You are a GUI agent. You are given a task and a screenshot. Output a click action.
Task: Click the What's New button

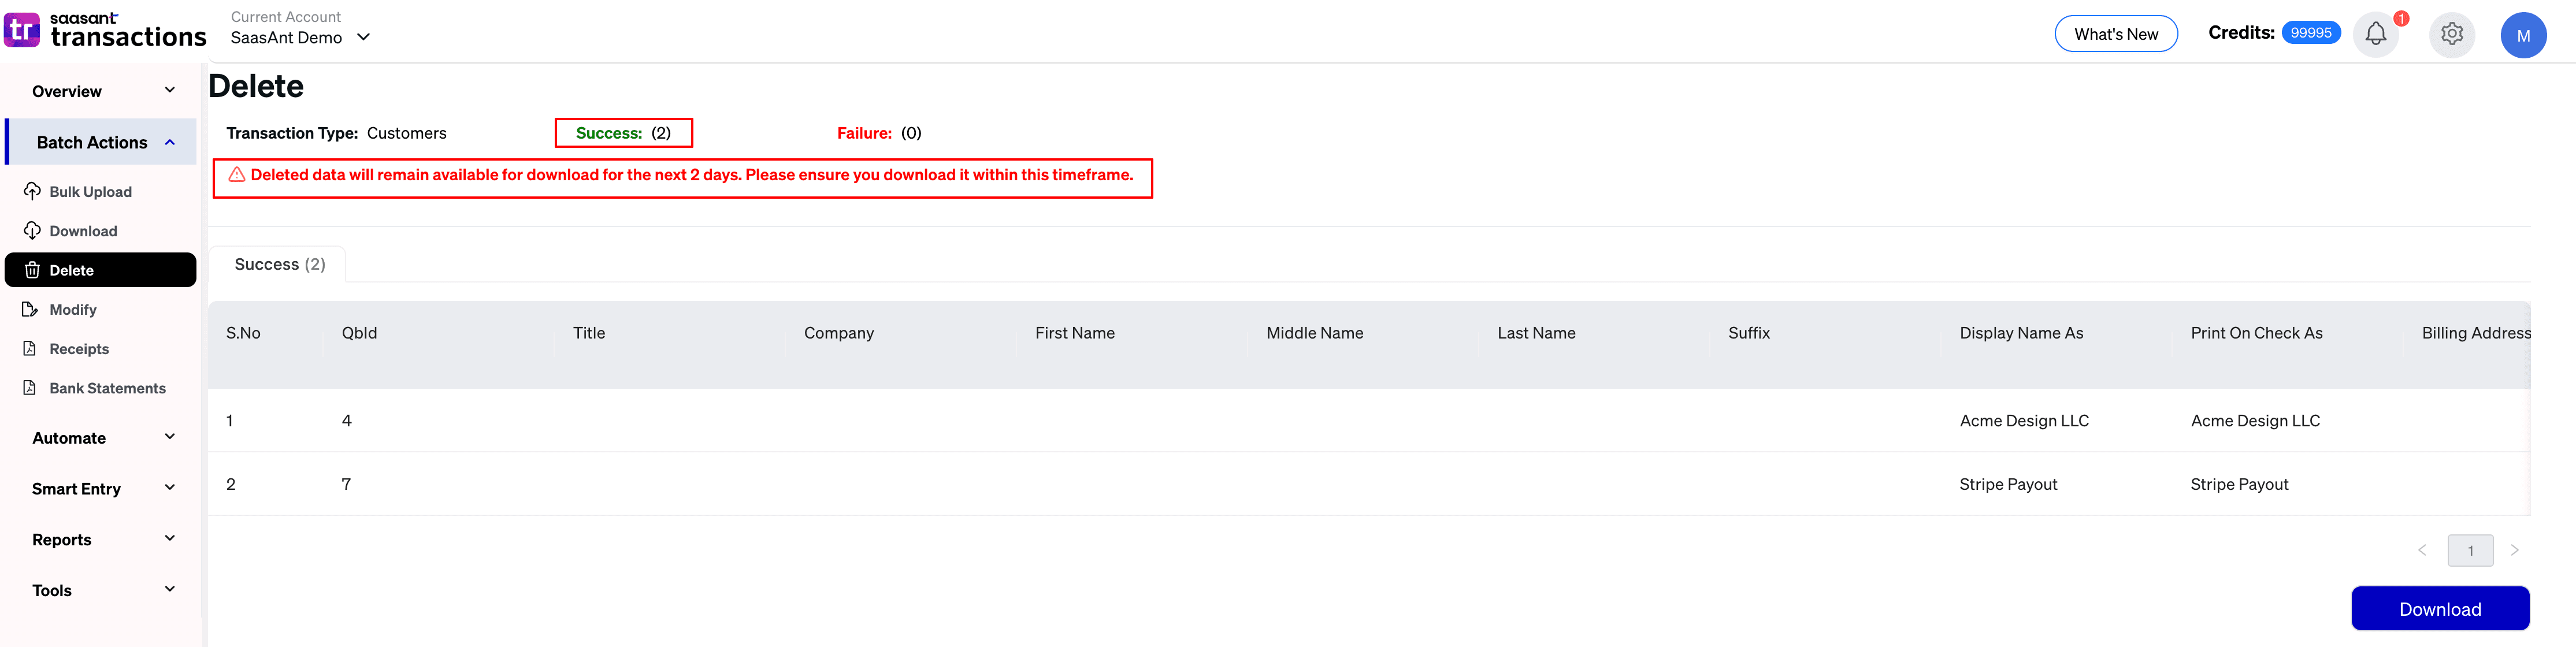pos(2115,34)
